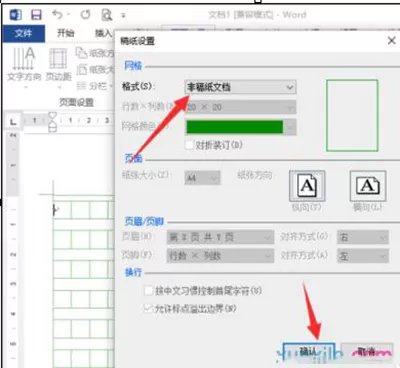Switch to the 开始 ribbon tab

pyautogui.click(x=65, y=33)
